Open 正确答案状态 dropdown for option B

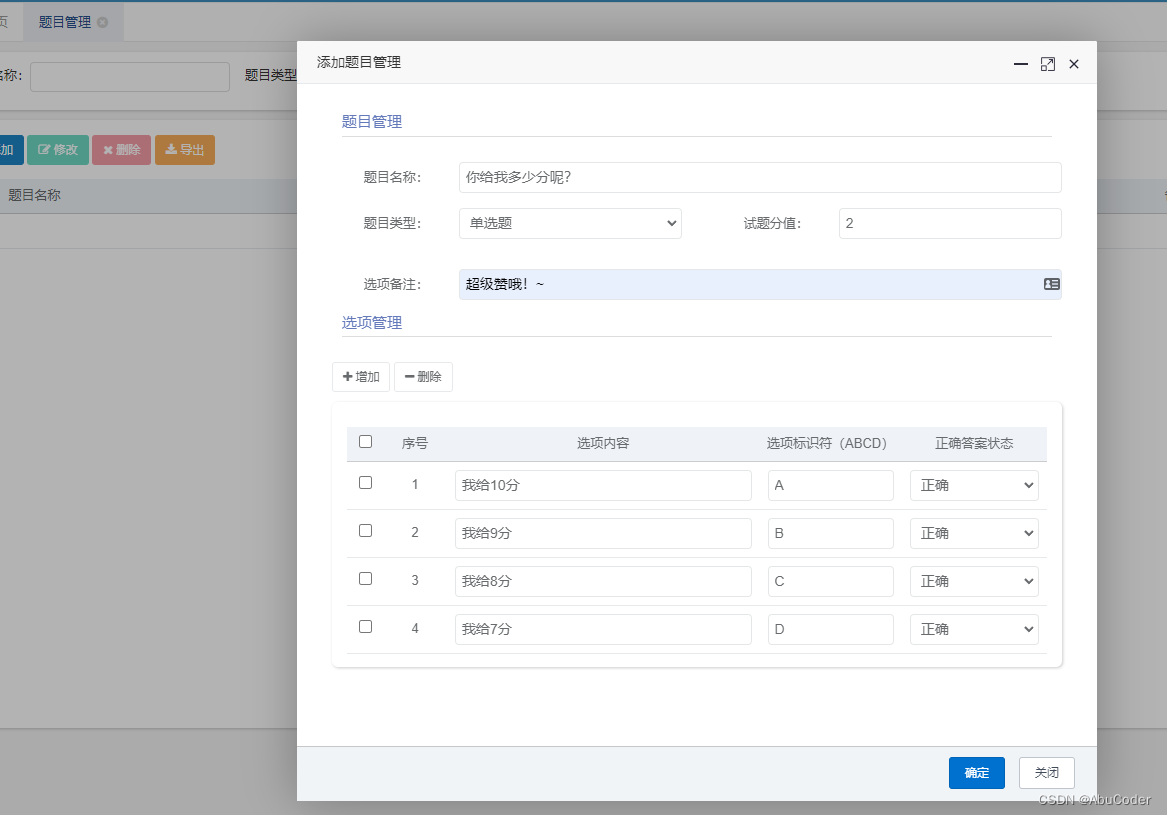(x=973, y=534)
